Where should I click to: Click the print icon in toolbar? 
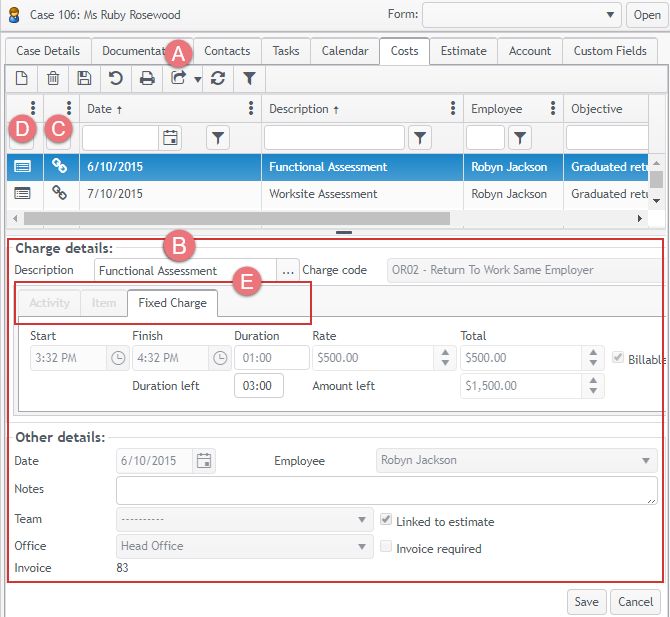click(147, 78)
